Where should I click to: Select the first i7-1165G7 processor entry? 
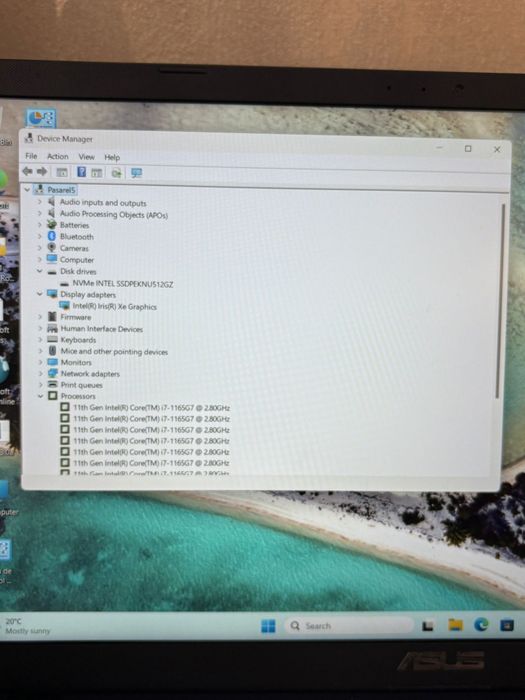click(151, 408)
